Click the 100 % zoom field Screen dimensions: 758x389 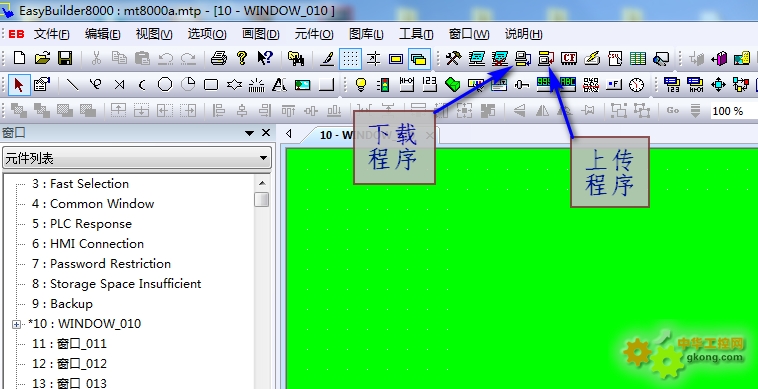click(732, 111)
